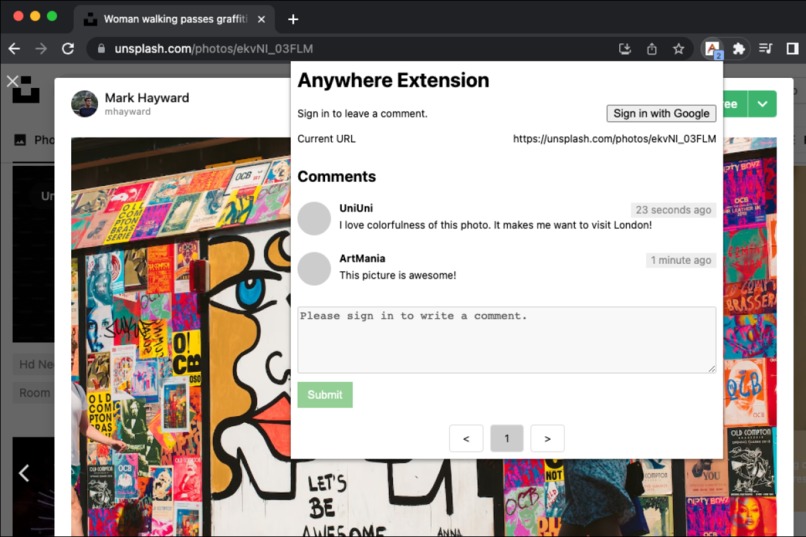
Task: Click the ArtMania username
Action: pos(362,258)
